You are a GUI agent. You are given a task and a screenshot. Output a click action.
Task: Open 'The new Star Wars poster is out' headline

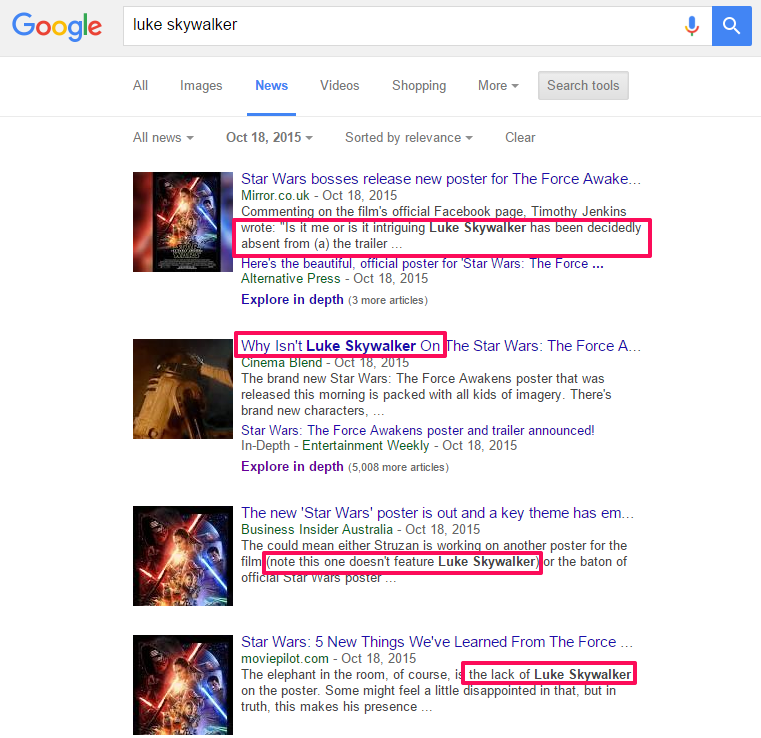tap(437, 513)
